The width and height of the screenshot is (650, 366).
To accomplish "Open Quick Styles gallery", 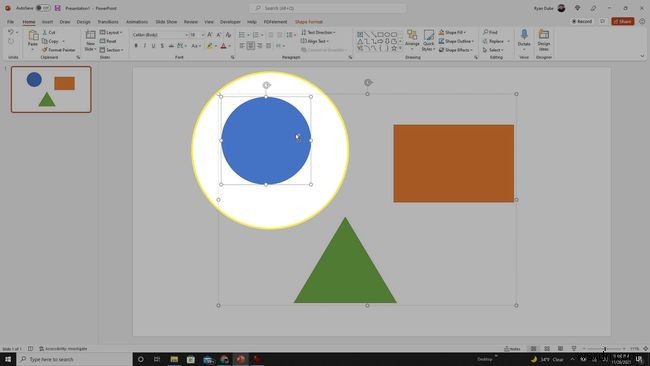I will click(428, 40).
